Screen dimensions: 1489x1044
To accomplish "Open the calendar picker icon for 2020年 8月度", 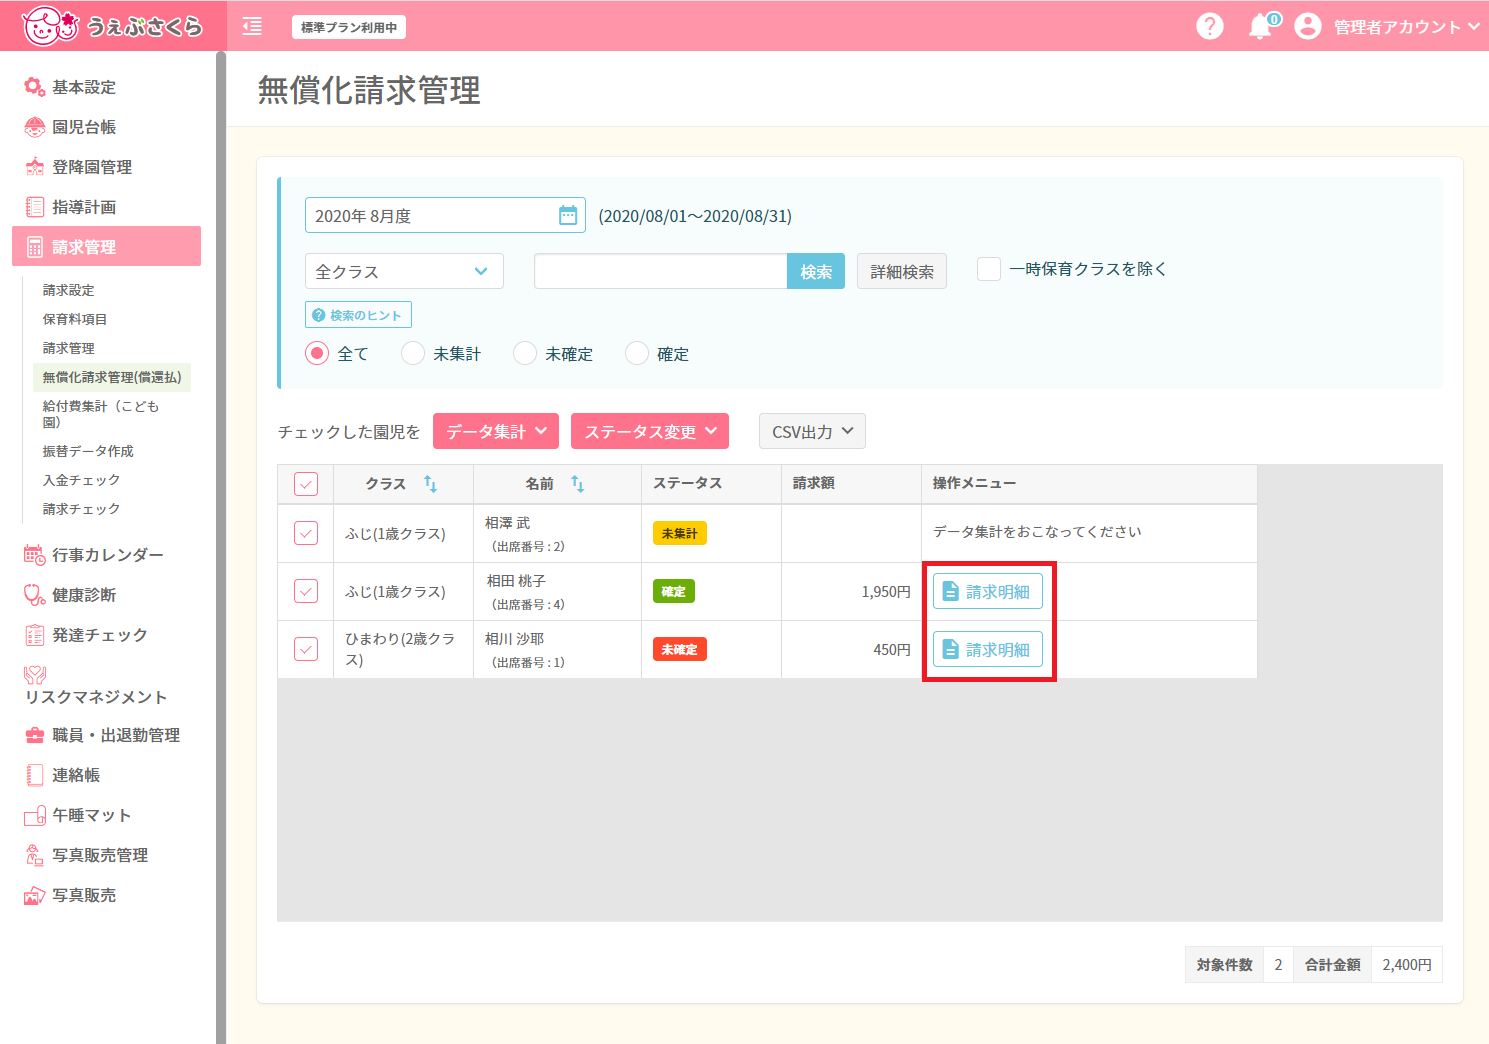I will (x=568, y=215).
